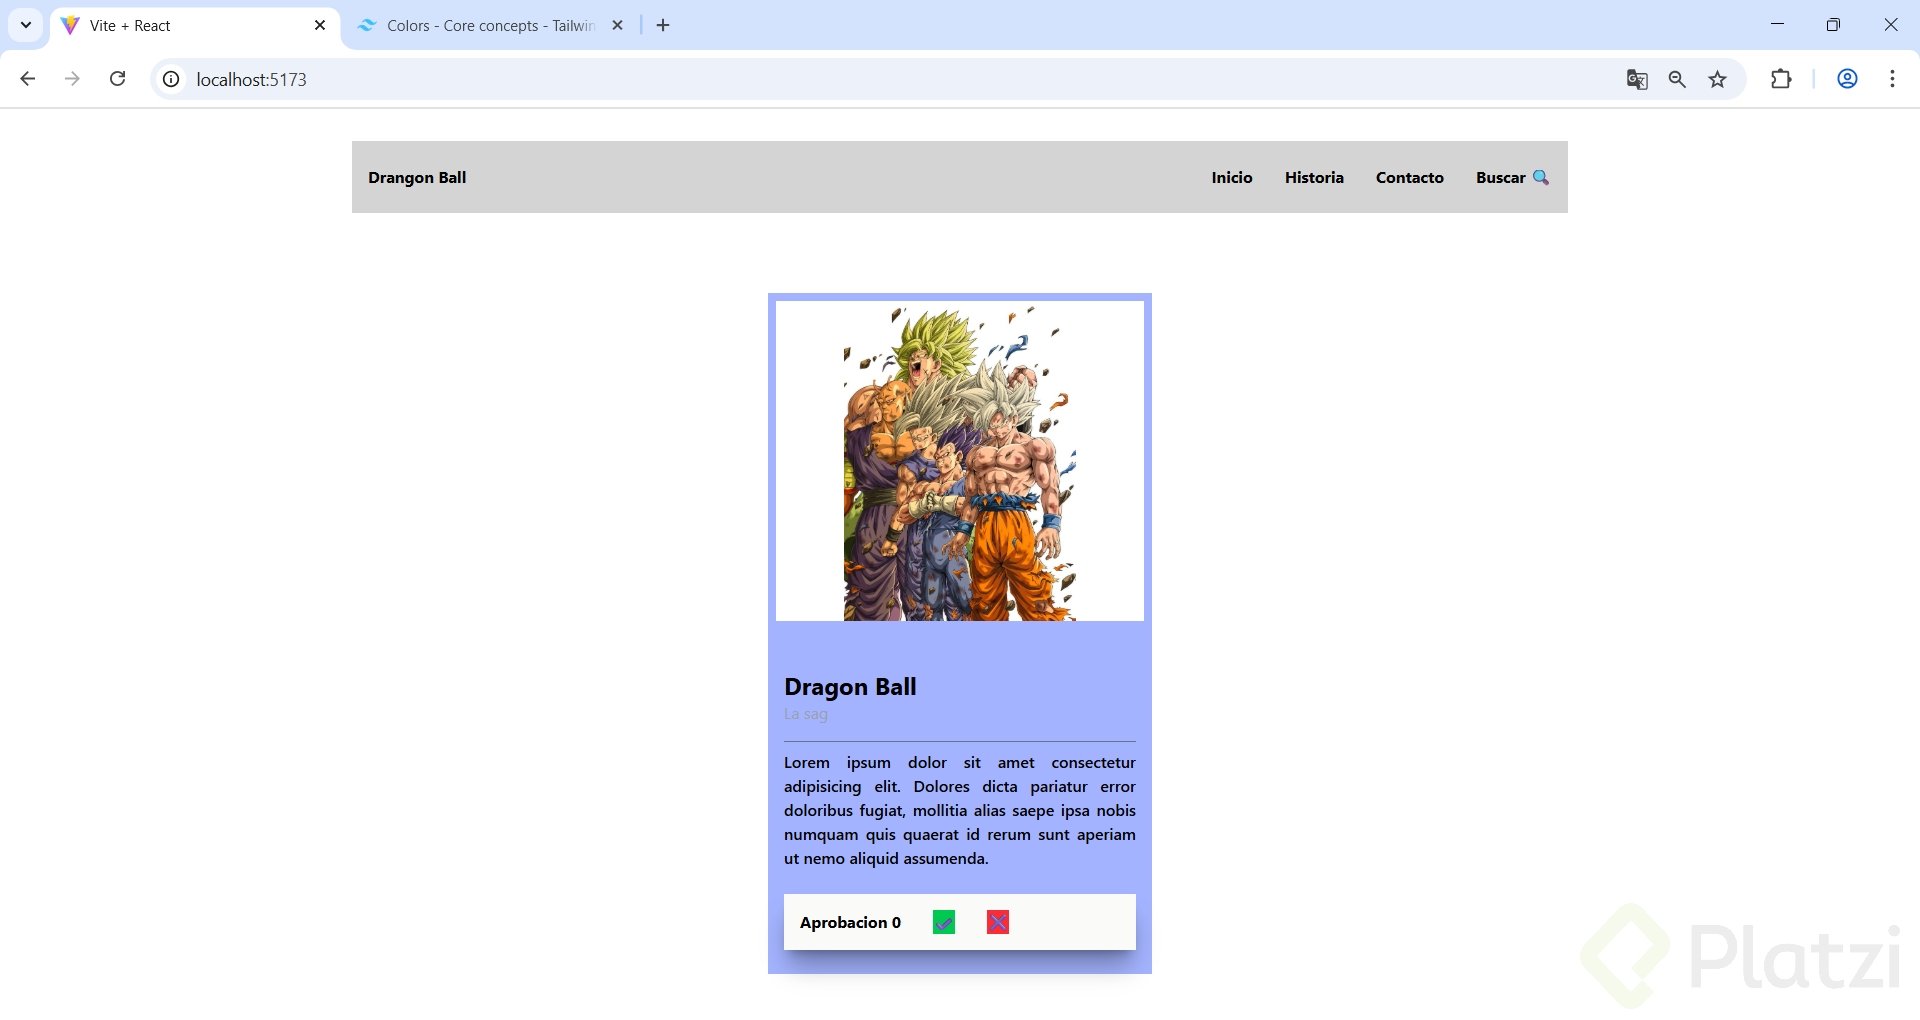Click the faded "La sag" subtitle
Screen dimensions: 1920x1020
pos(806,714)
